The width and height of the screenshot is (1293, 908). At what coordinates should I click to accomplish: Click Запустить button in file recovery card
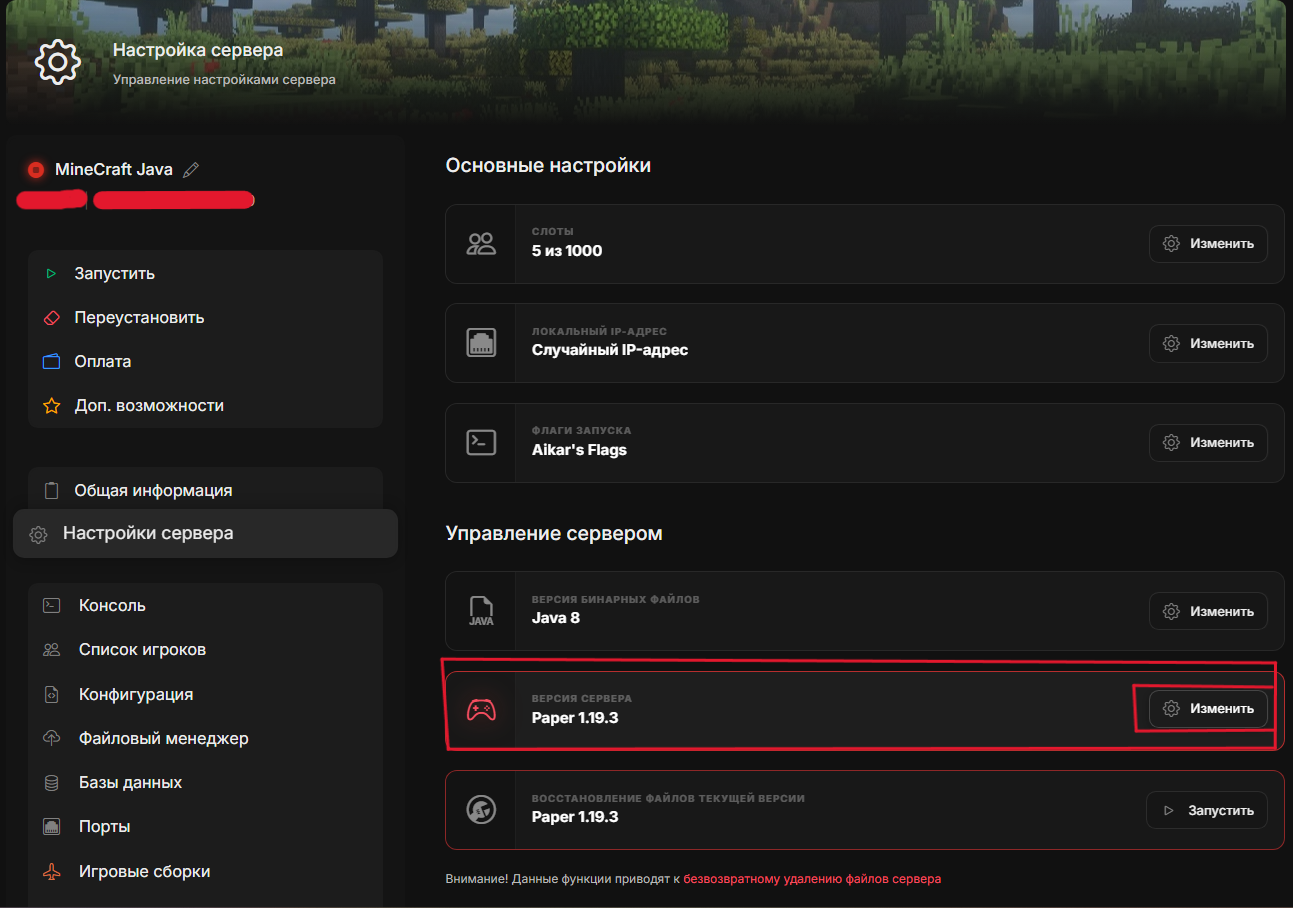coord(1207,810)
